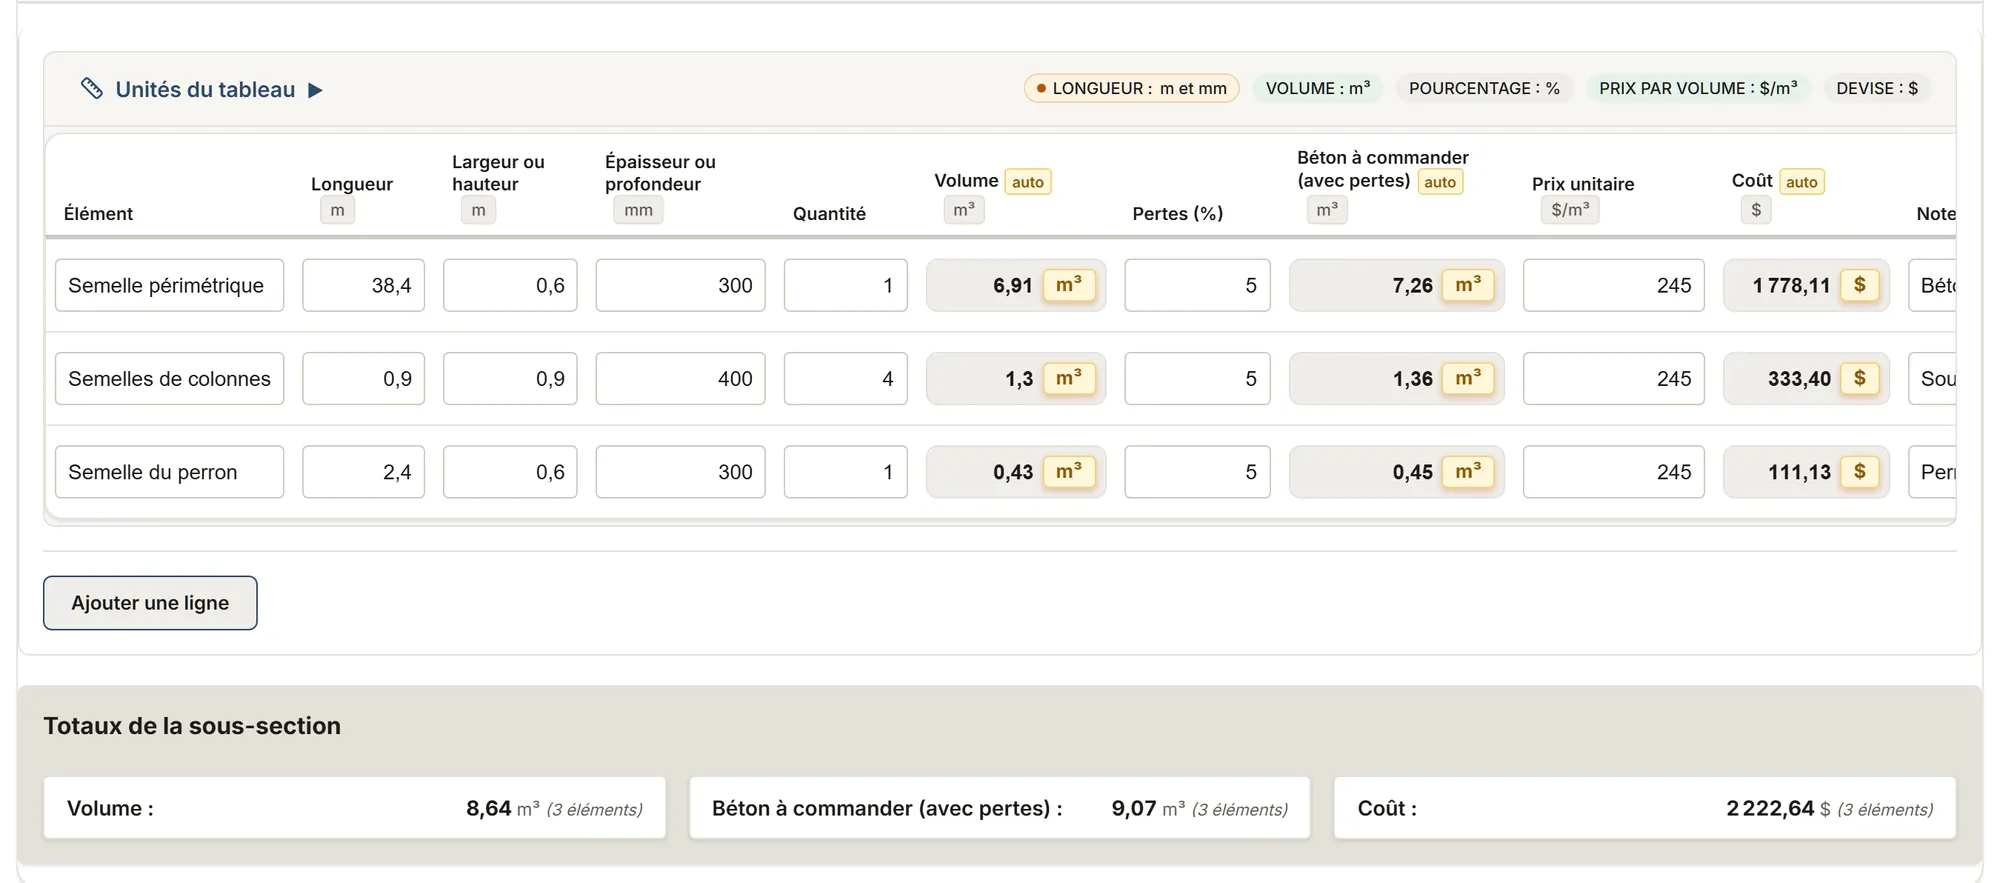This screenshot has height=883, width=2000.
Task: Click Semelles de colonnes Longueur field
Action: tap(363, 378)
